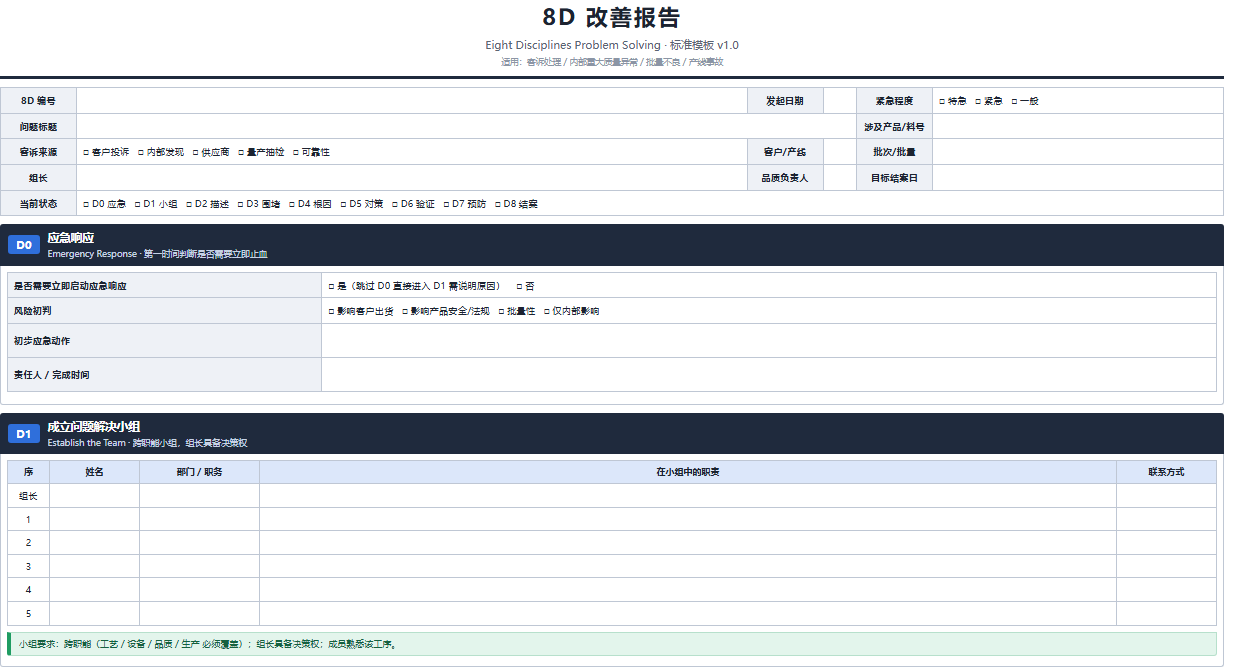The image size is (1240, 667).
Task: Click the 在小组中的职责 column header
Action: coord(688,472)
